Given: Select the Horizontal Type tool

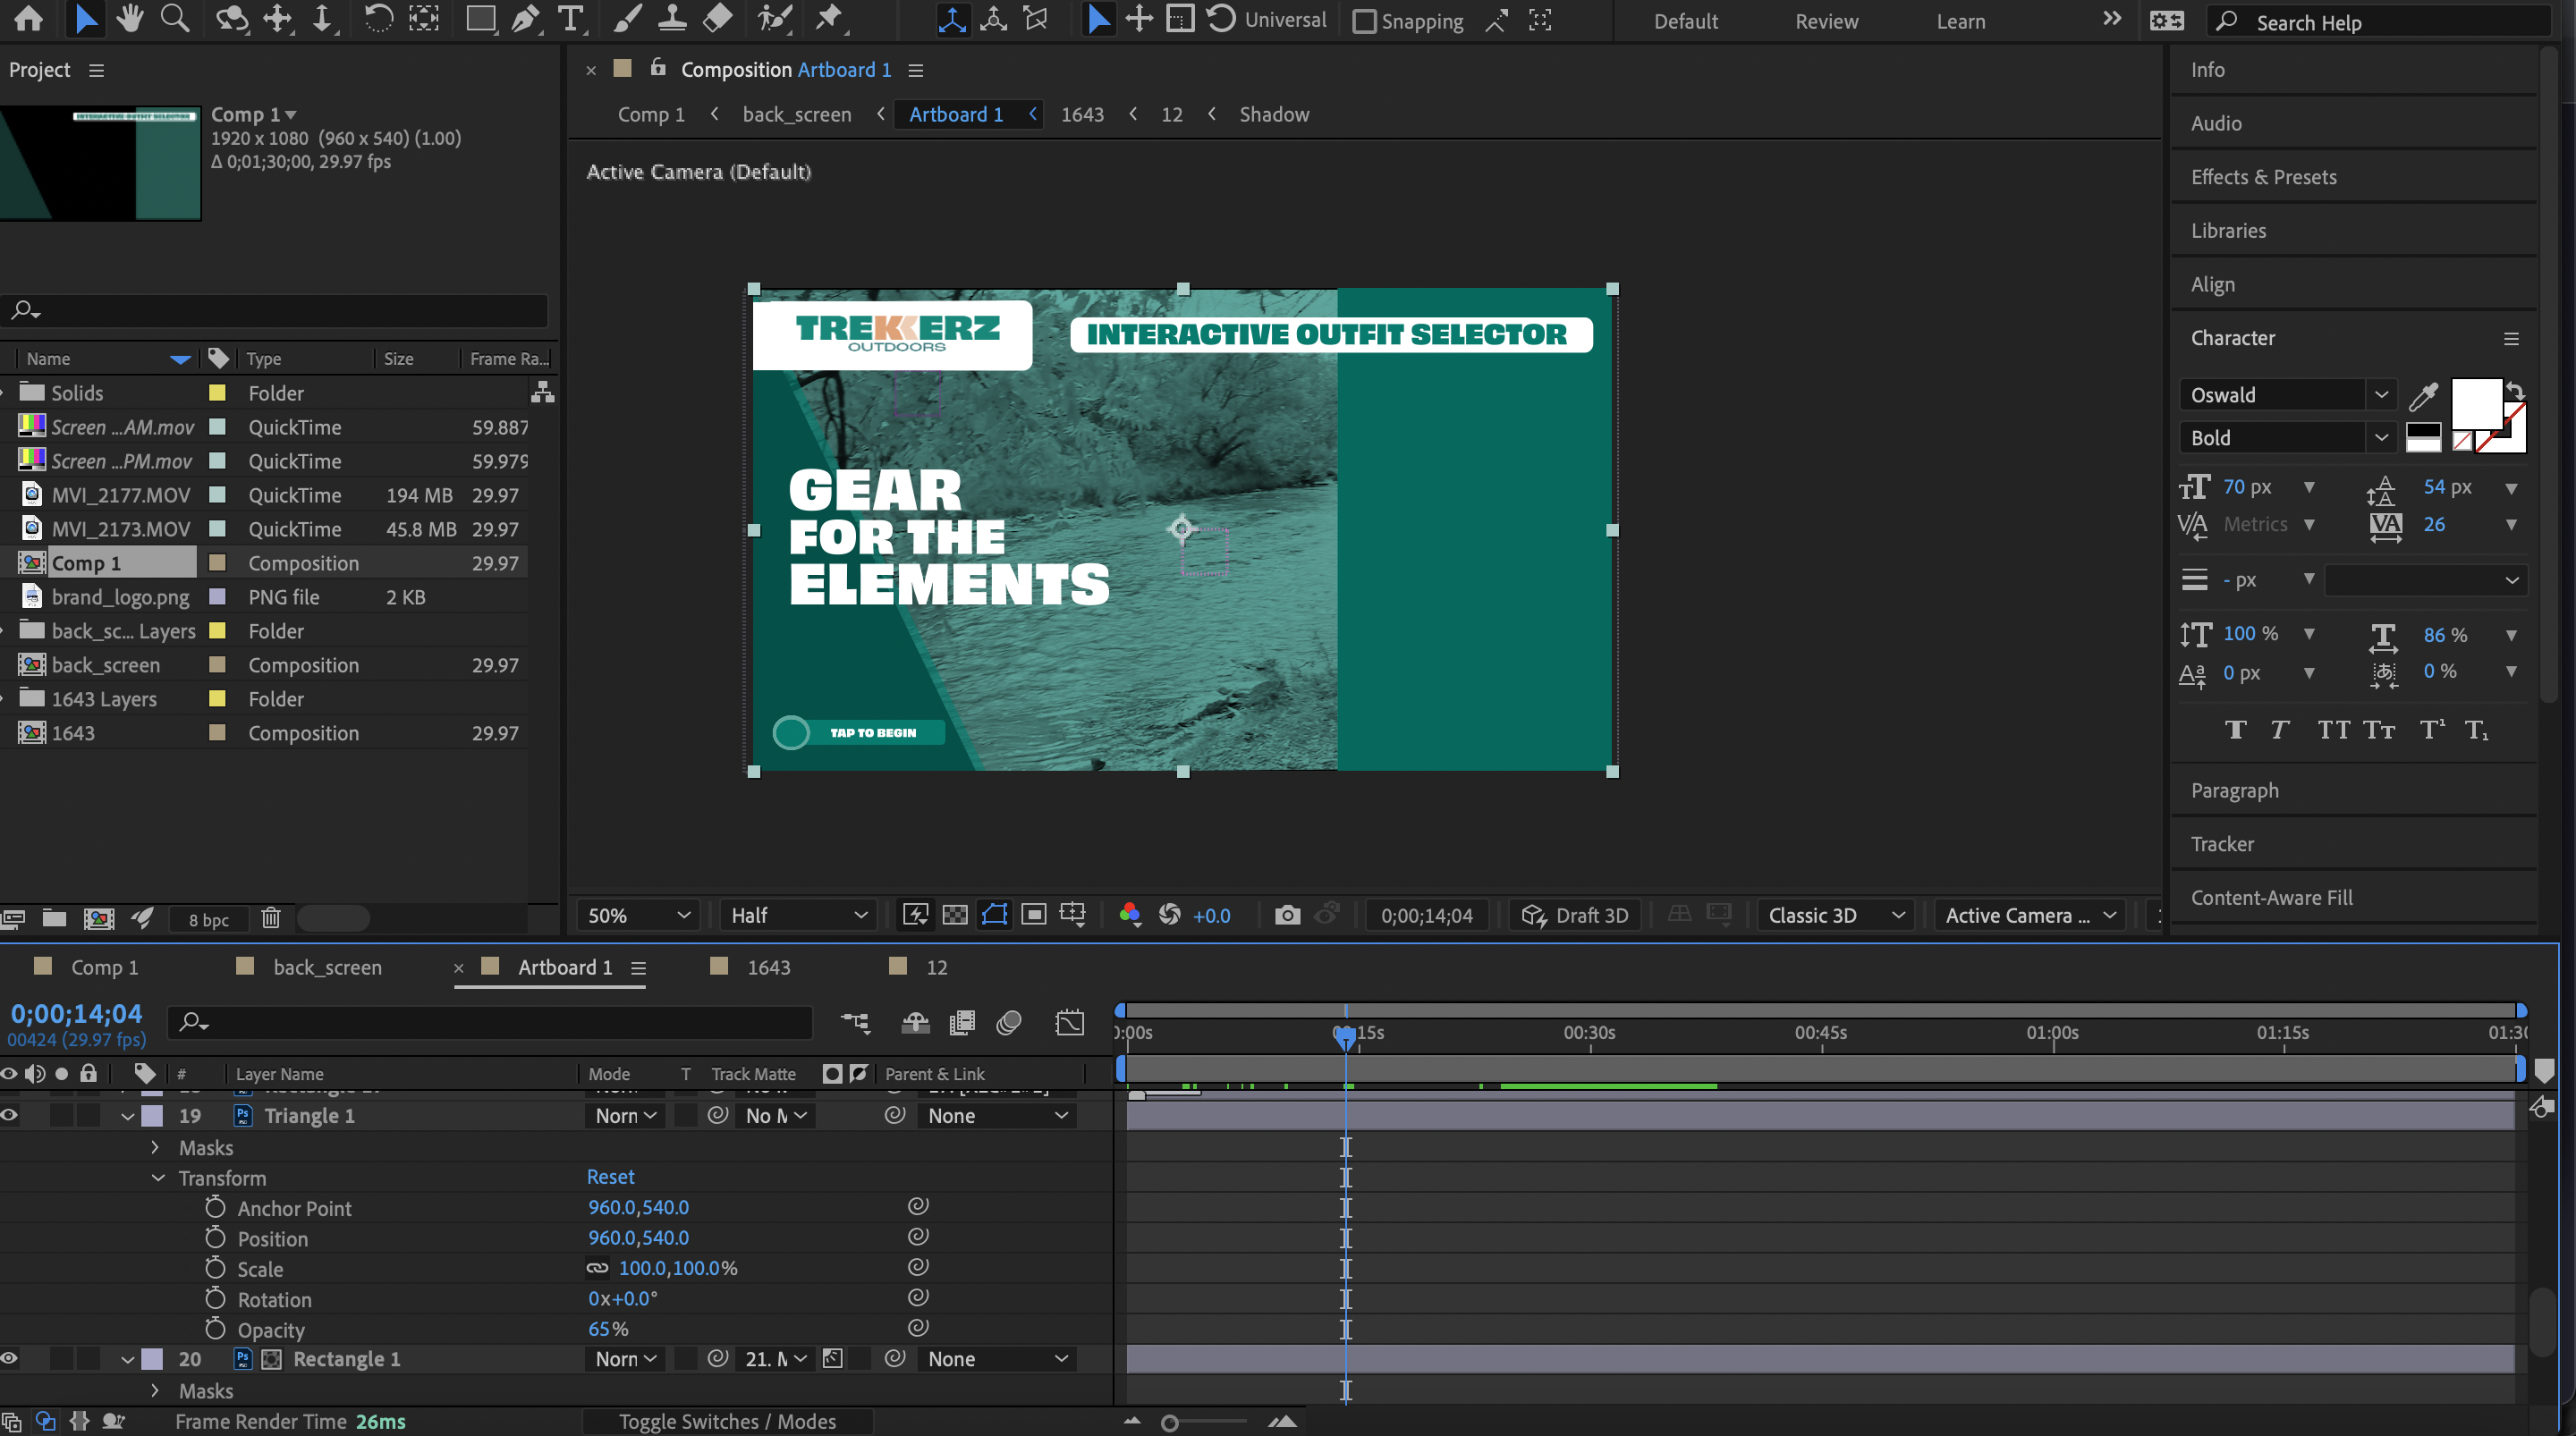Looking at the screenshot, I should coord(570,19).
